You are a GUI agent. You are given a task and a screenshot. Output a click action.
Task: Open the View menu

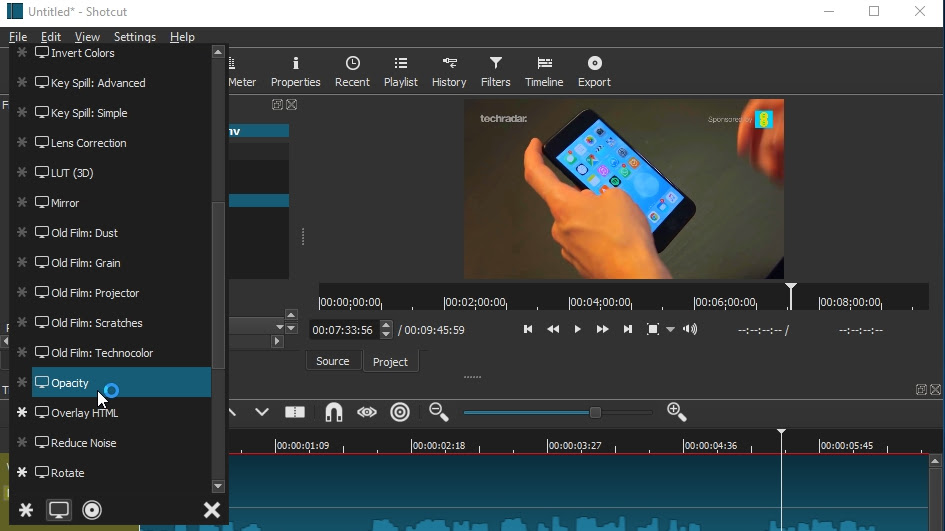pyautogui.click(x=87, y=37)
